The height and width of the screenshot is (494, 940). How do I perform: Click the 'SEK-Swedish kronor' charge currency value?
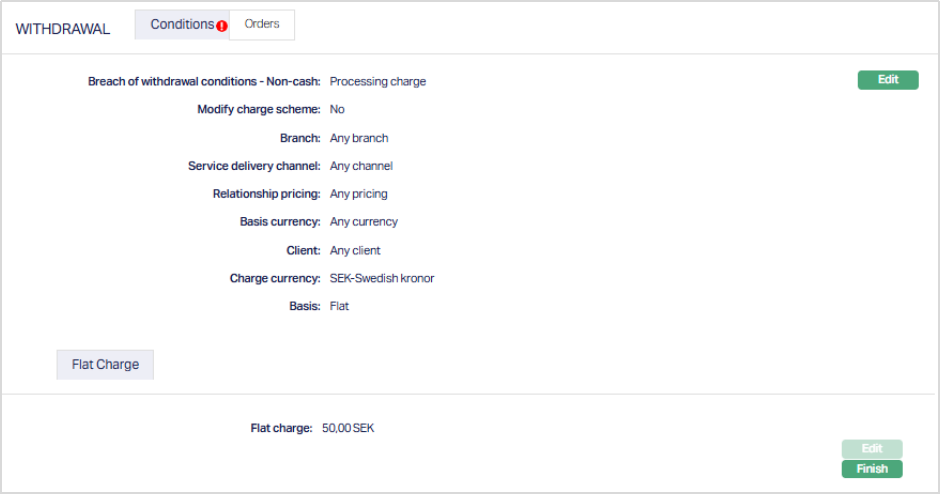[382, 278]
